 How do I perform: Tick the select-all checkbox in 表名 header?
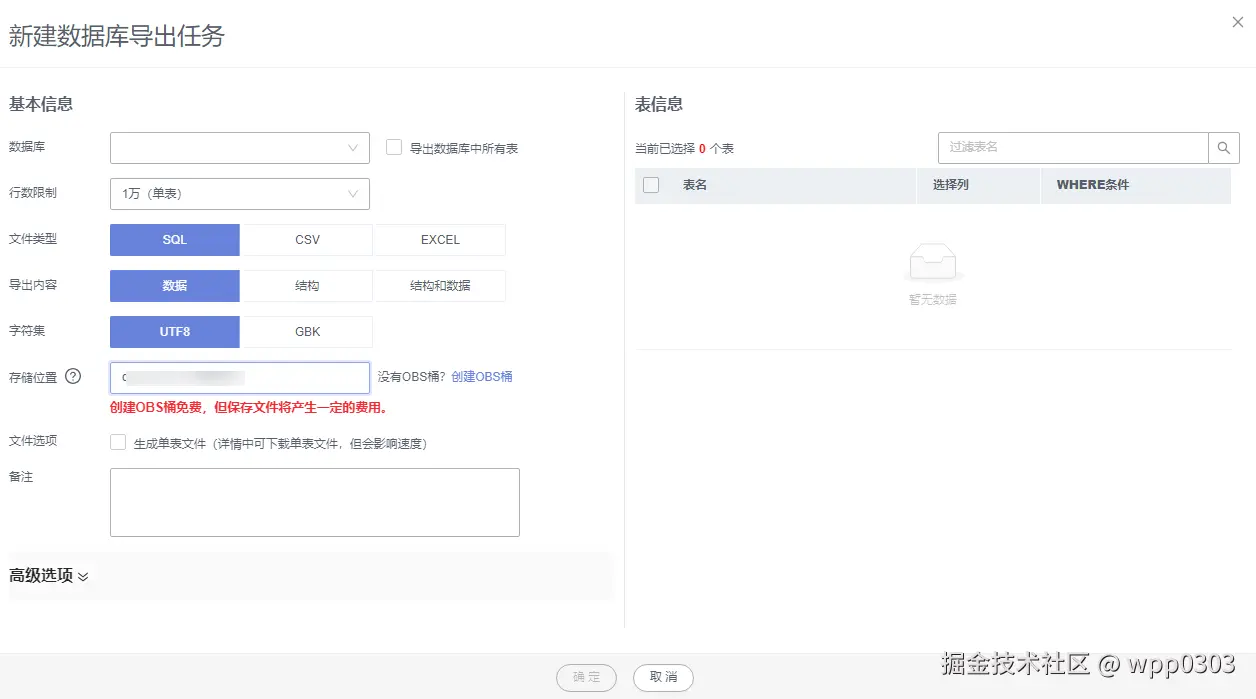pos(651,185)
